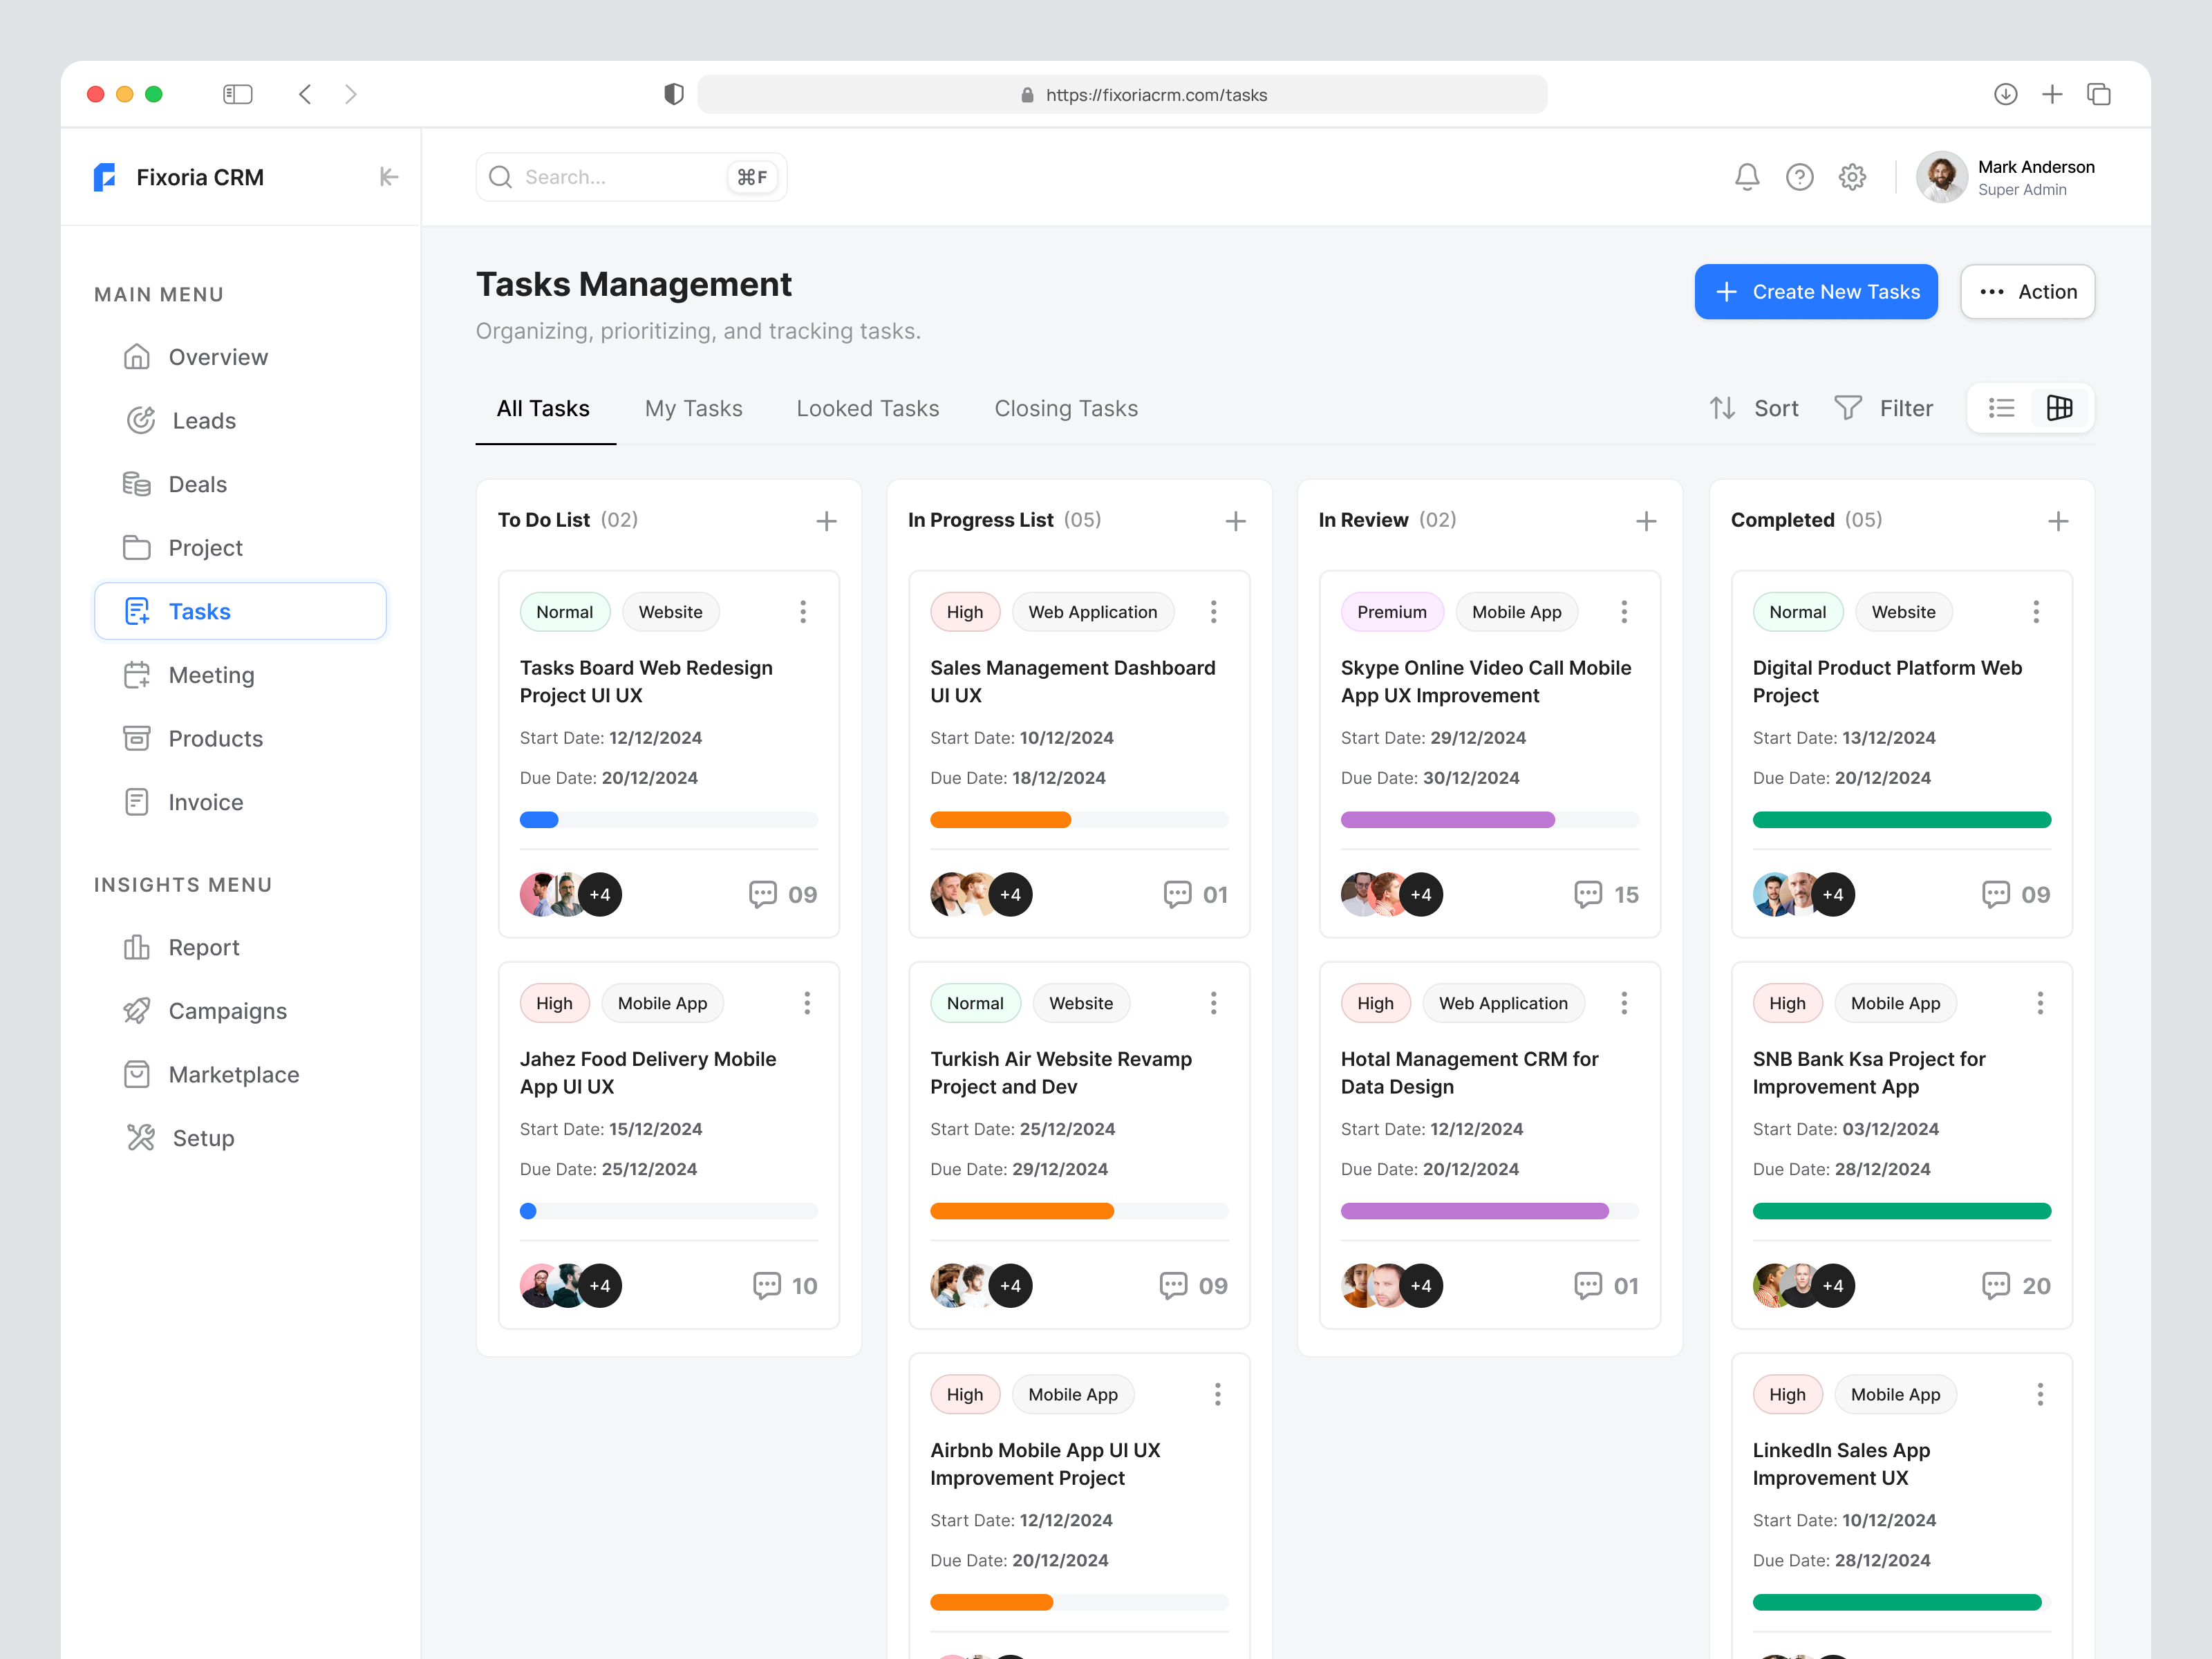
Task: Select Meeting from the main menu
Action: pos(211,674)
